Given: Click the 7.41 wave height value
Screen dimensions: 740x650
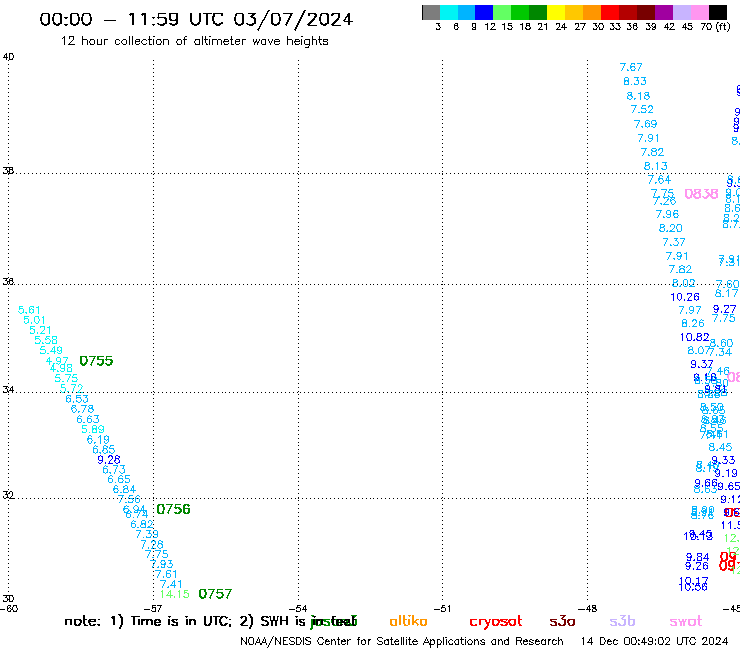Looking at the screenshot, I should [x=171, y=584].
